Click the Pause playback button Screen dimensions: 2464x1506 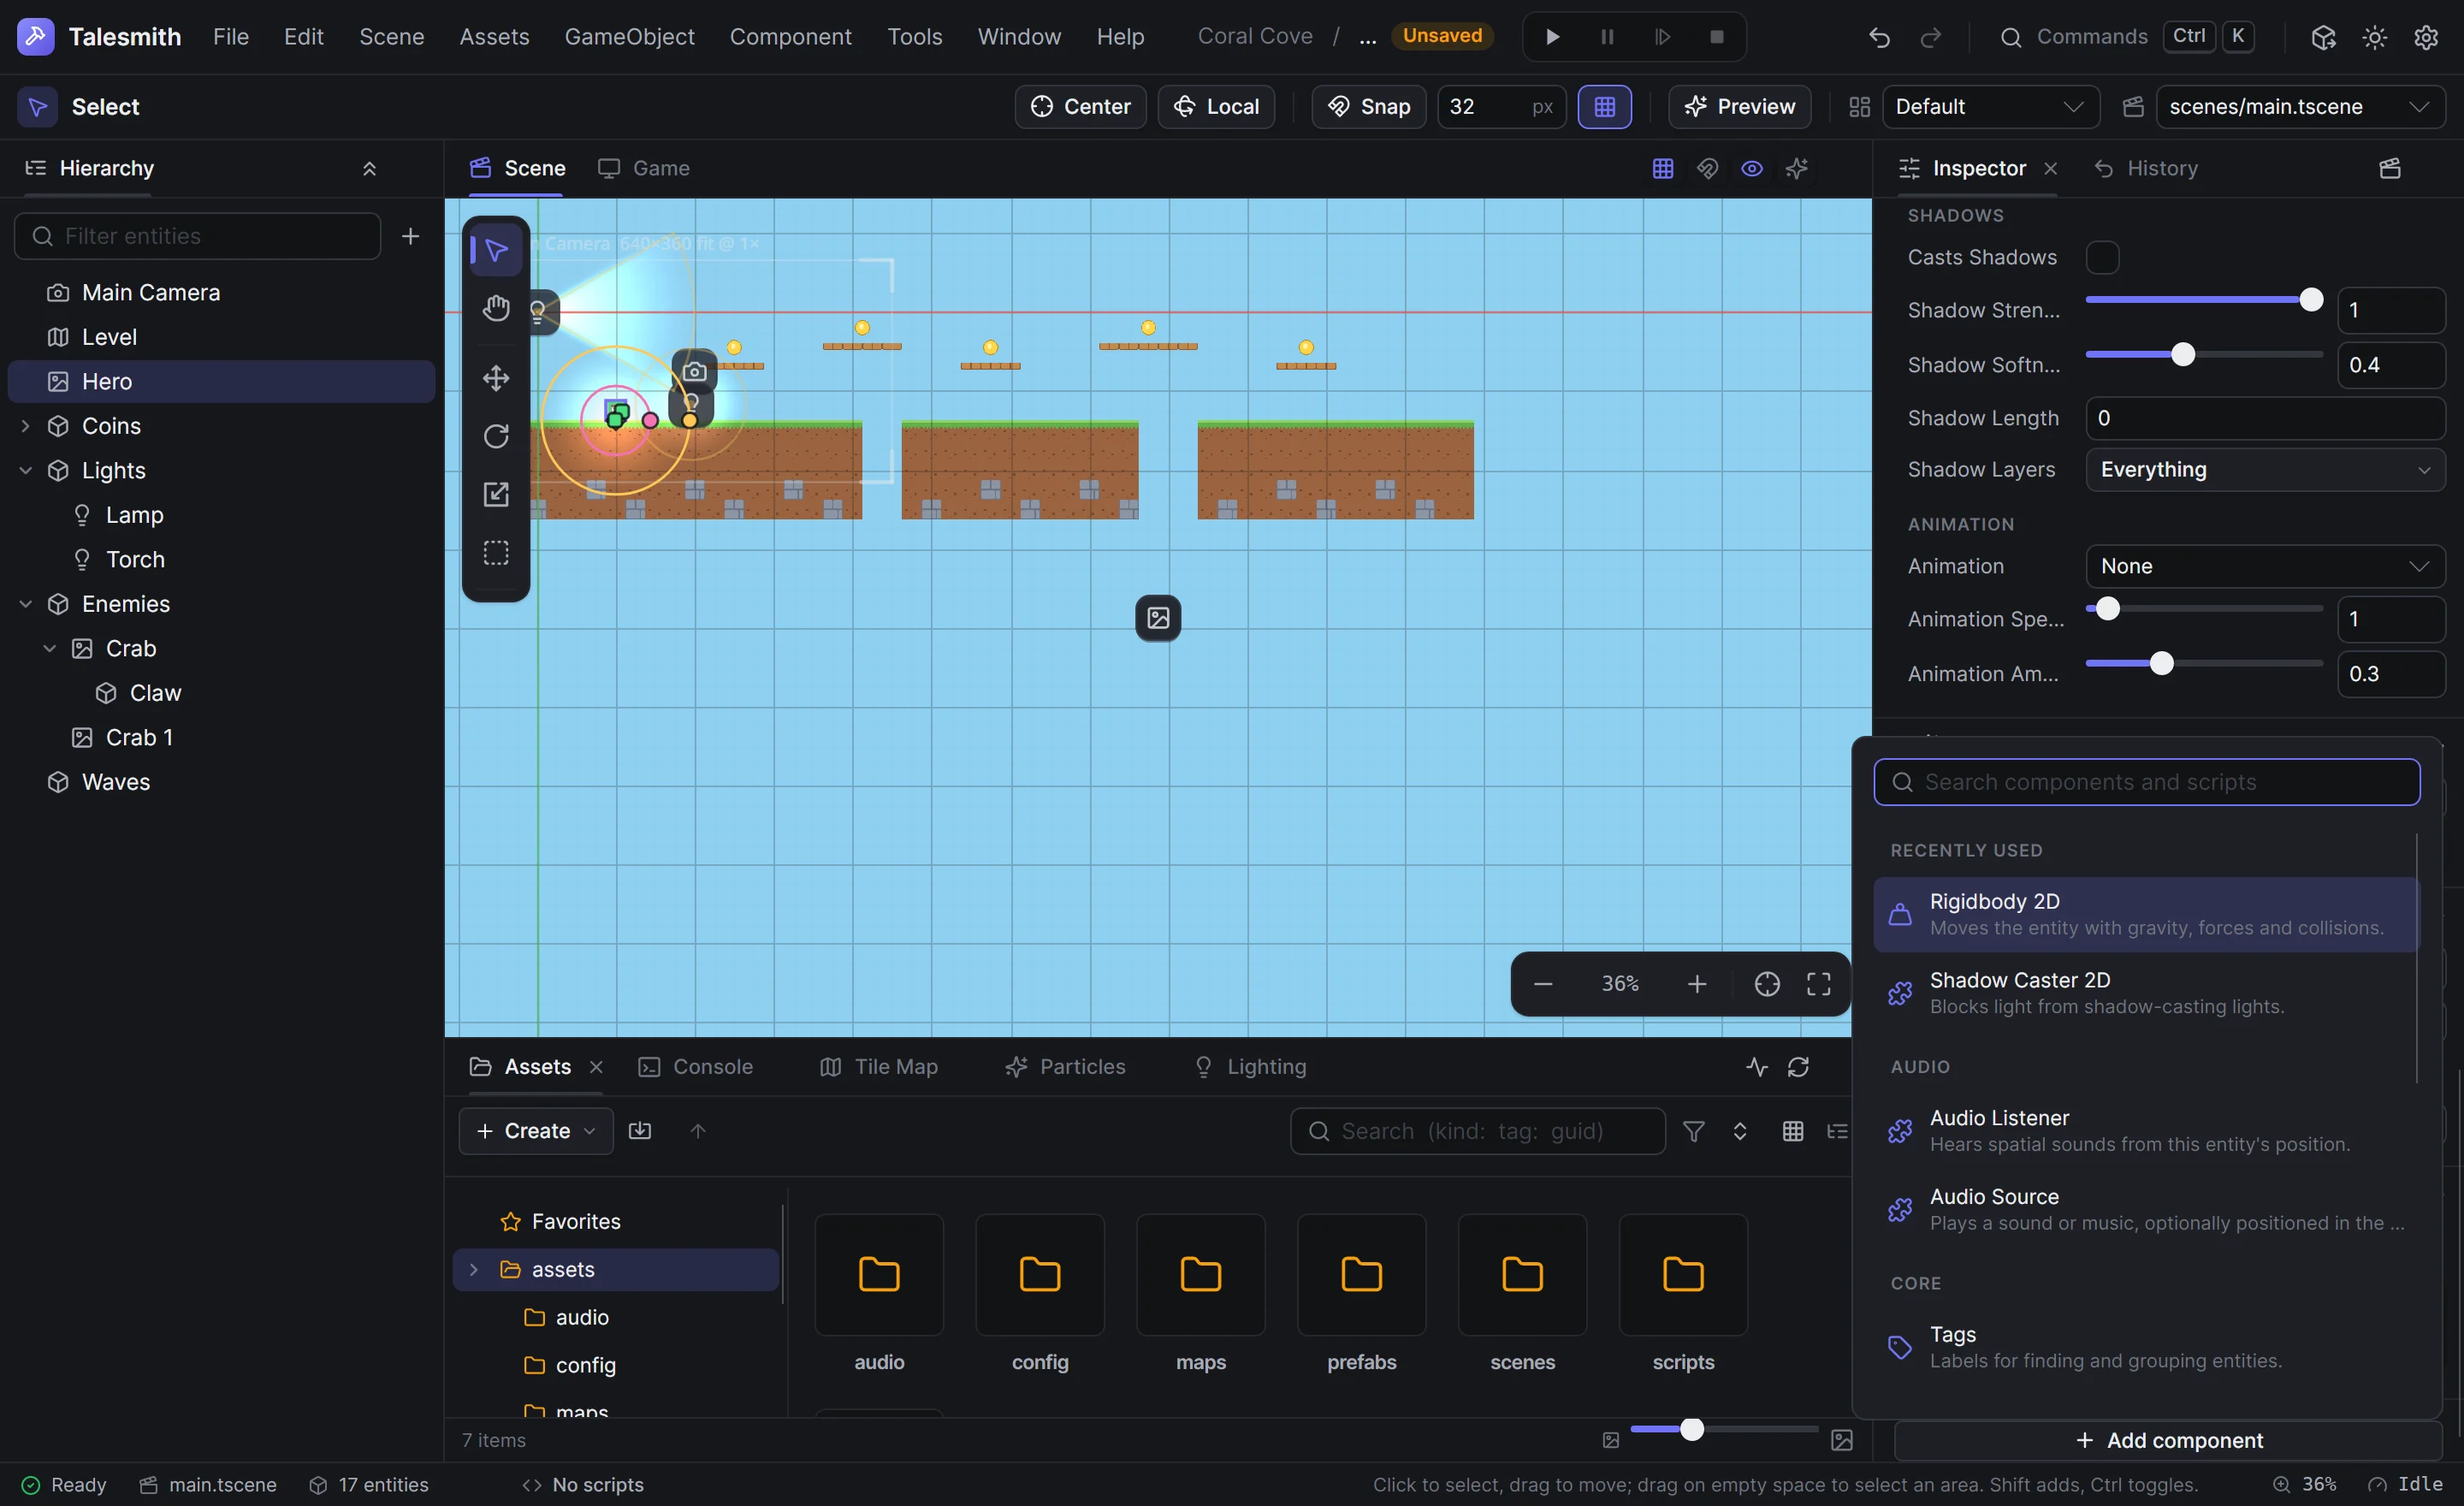[1607, 37]
